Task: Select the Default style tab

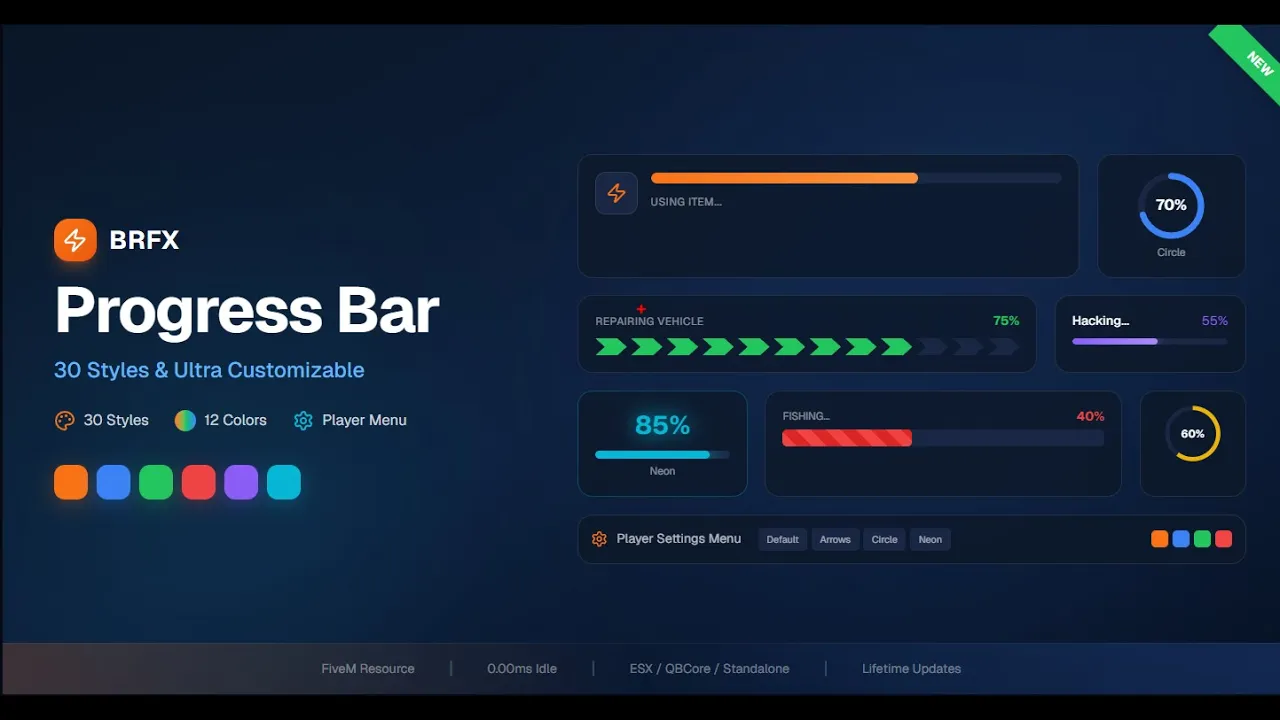Action: click(782, 540)
